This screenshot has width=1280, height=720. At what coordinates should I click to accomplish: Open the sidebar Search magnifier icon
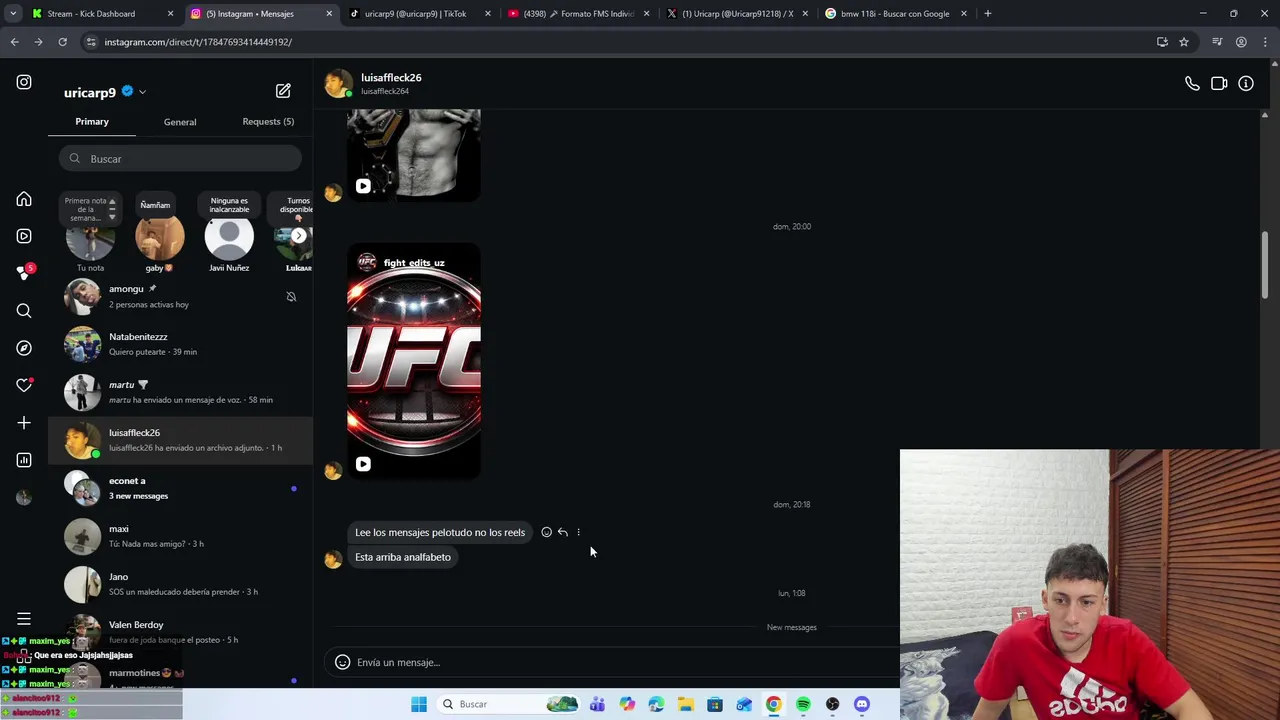[24, 311]
